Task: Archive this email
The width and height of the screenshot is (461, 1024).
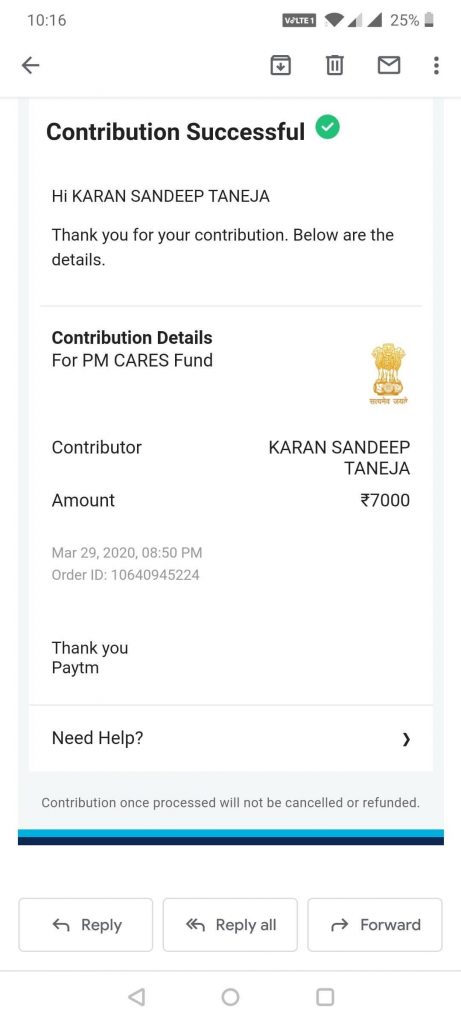Action: click(x=281, y=65)
